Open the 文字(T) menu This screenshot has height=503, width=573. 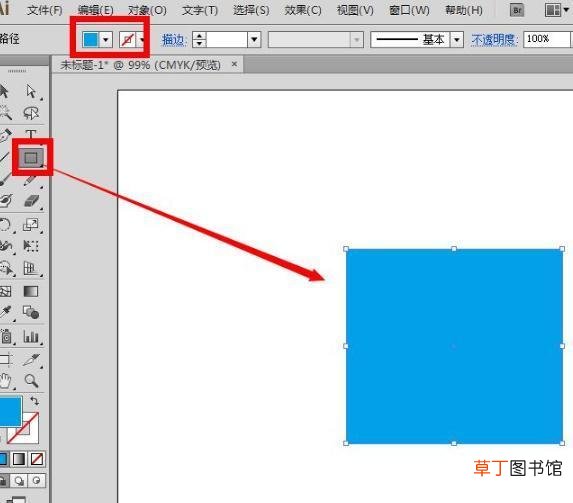200,10
